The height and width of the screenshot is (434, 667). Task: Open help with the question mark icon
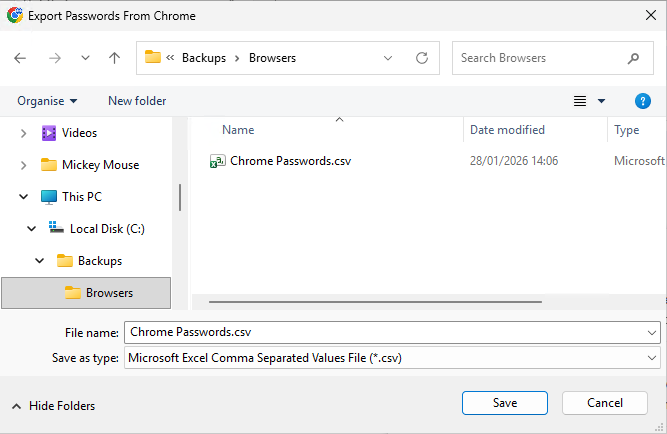(642, 101)
